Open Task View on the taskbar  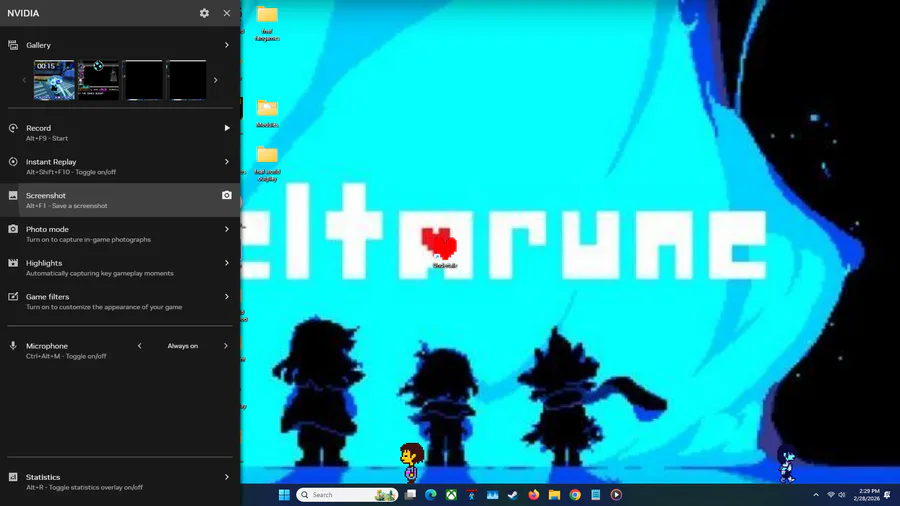click(x=410, y=495)
